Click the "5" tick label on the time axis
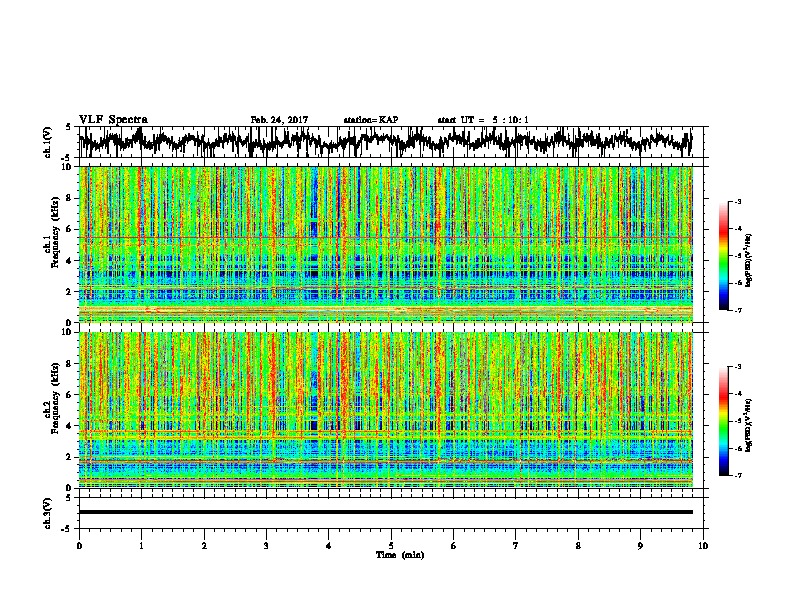792x612 pixels. click(391, 546)
